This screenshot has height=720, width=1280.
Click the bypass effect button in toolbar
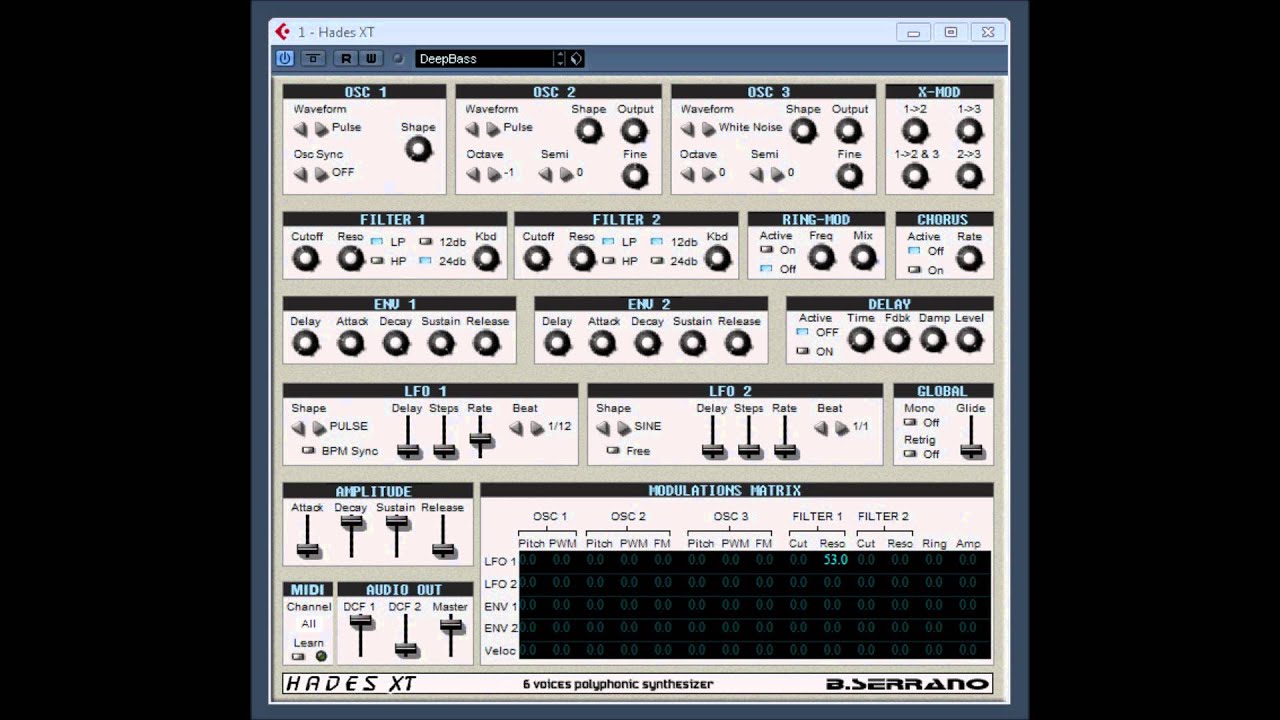[x=313, y=59]
